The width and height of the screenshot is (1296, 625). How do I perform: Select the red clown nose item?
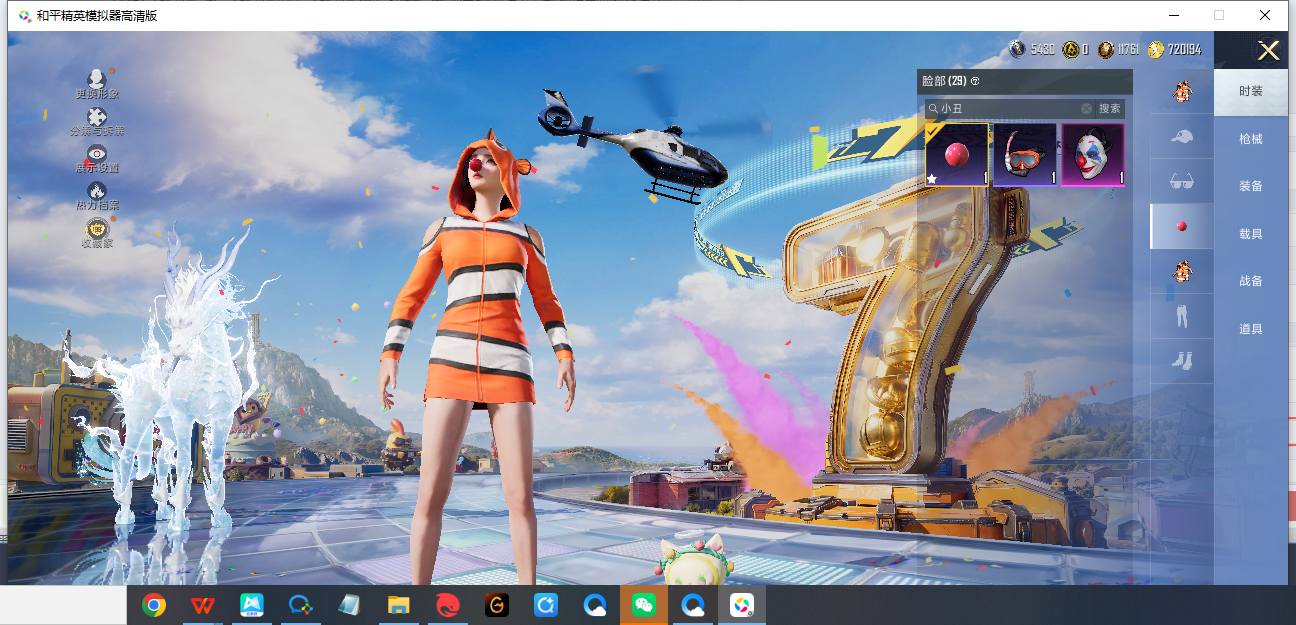(957, 155)
